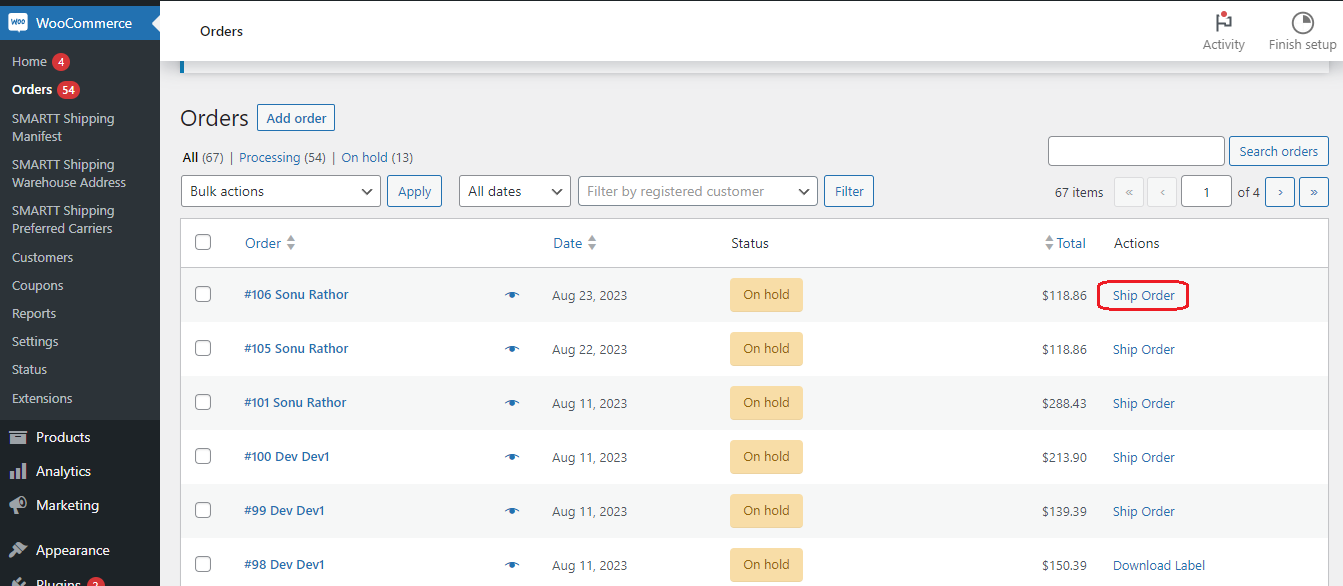
Task: Click the WooCommerce logo icon
Action: pyautogui.click(x=18, y=22)
